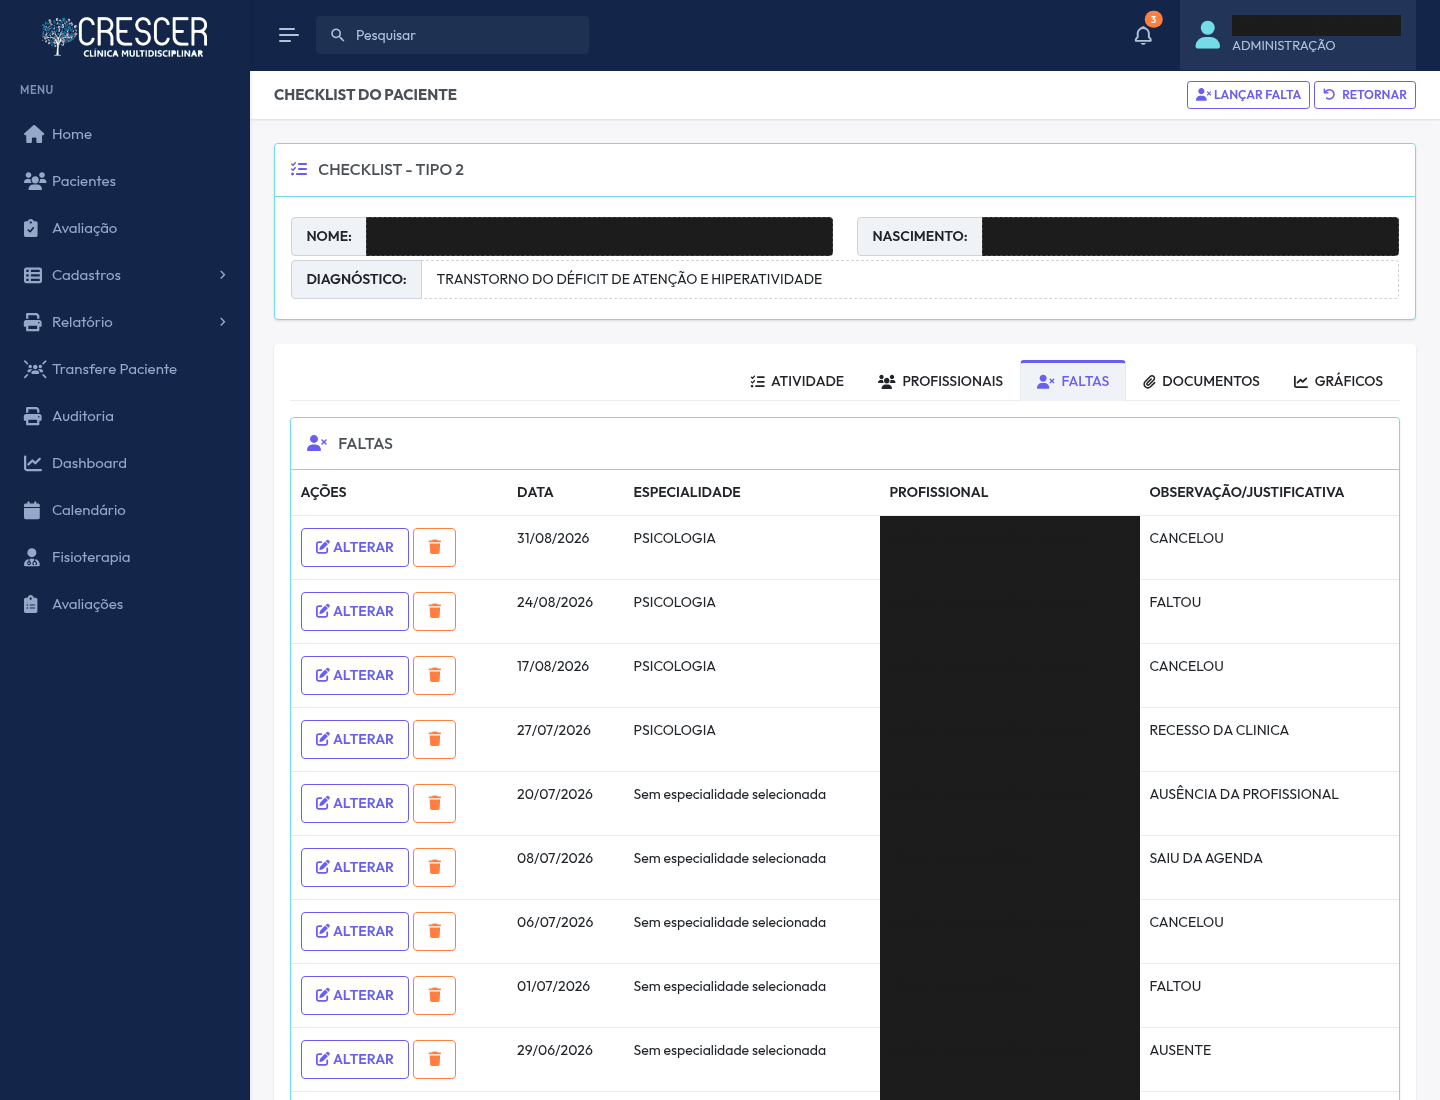Delete the 06/07/2026 absence via trash icon
The width and height of the screenshot is (1440, 1100).
point(435,931)
